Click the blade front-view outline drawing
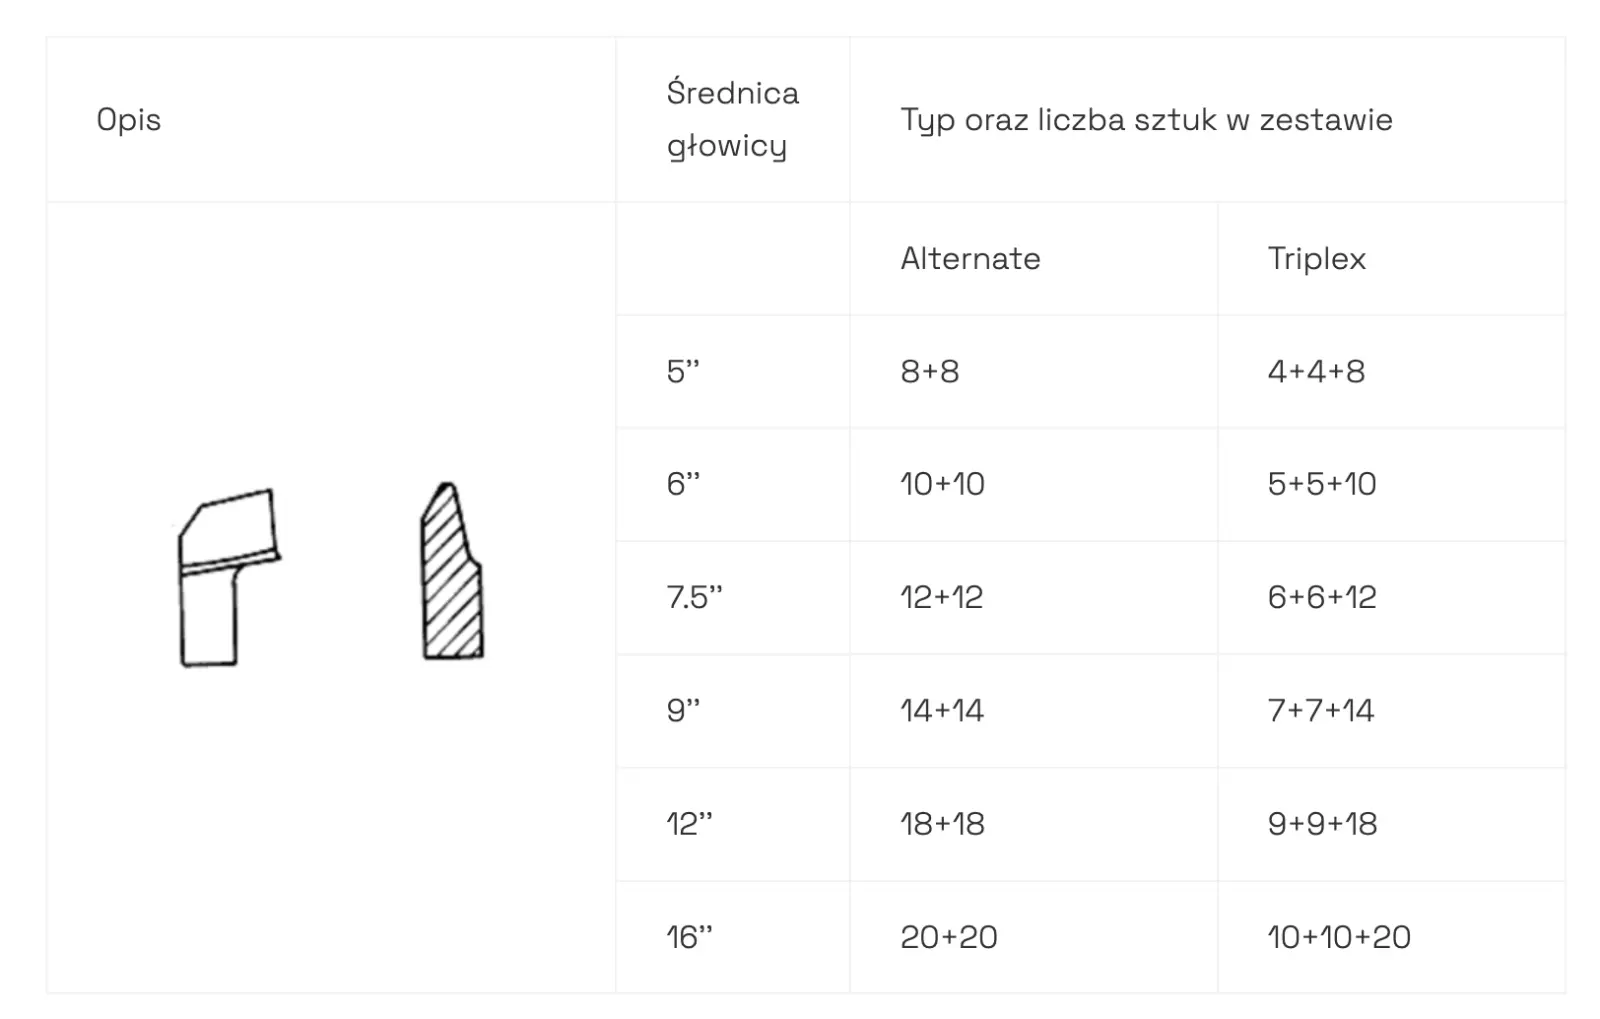The image size is (1600, 1019). point(229,577)
